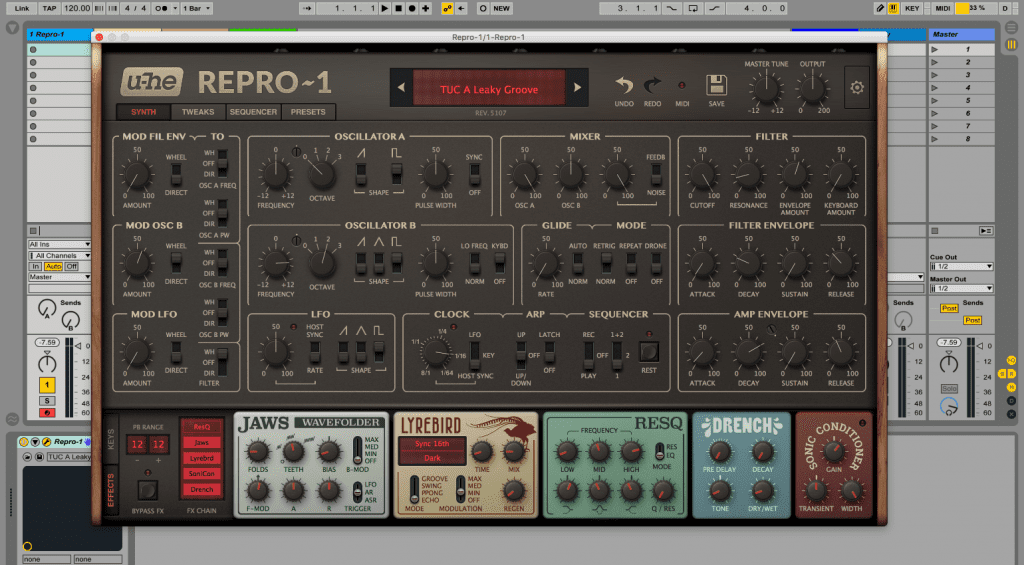Select previous preset with left arrow

(401, 89)
